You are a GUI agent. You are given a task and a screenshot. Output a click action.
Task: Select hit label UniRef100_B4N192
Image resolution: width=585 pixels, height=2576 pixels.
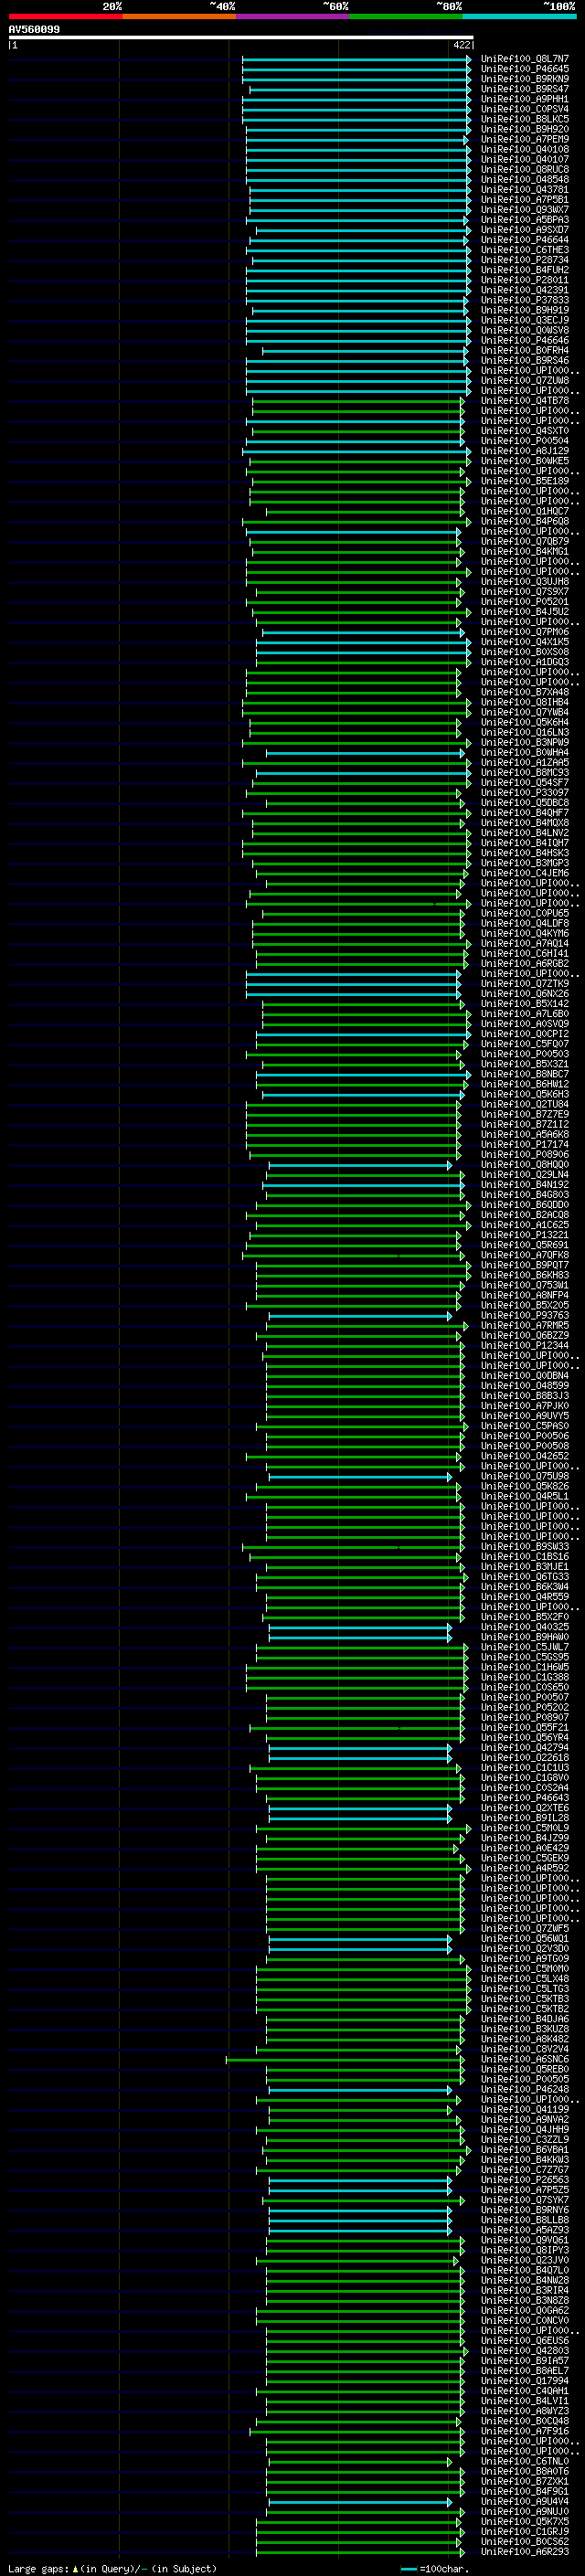(x=525, y=1185)
